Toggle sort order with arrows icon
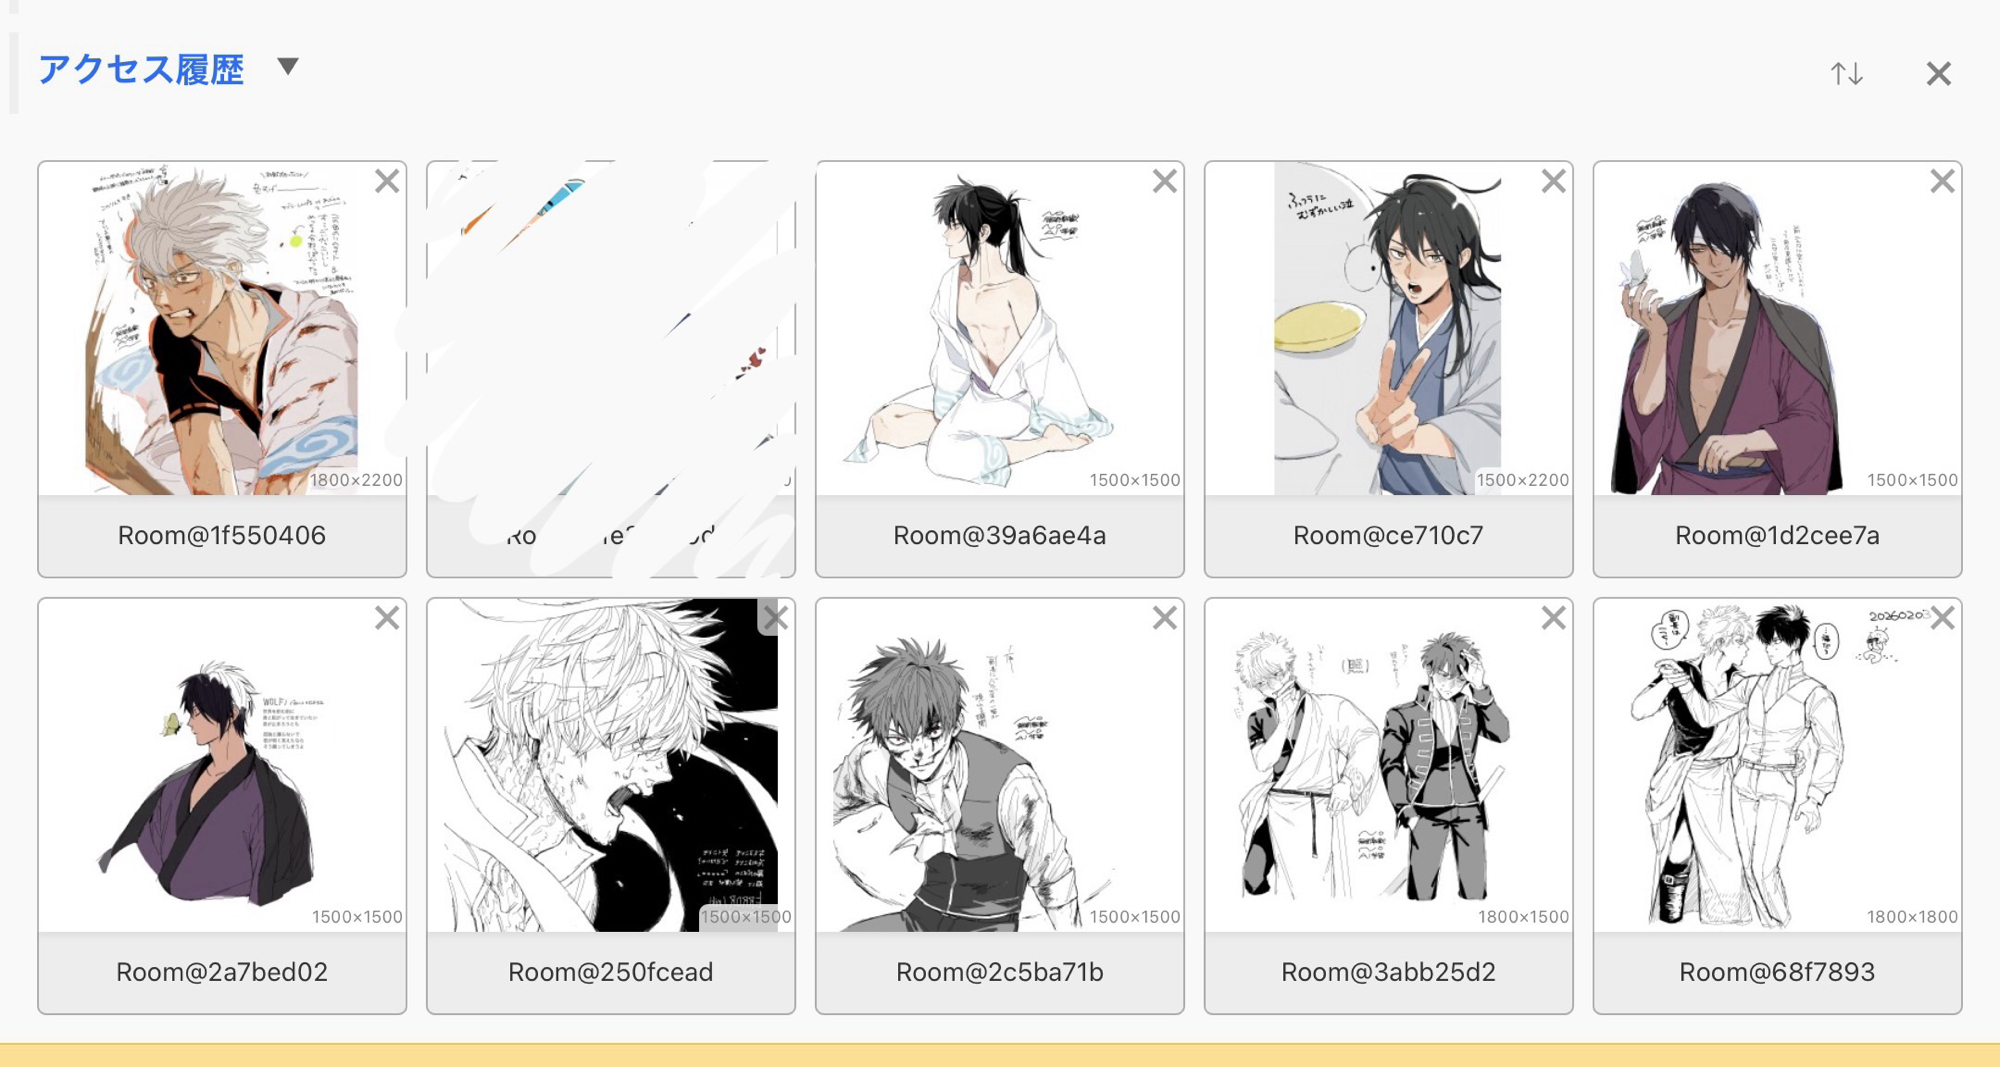 point(1846,73)
